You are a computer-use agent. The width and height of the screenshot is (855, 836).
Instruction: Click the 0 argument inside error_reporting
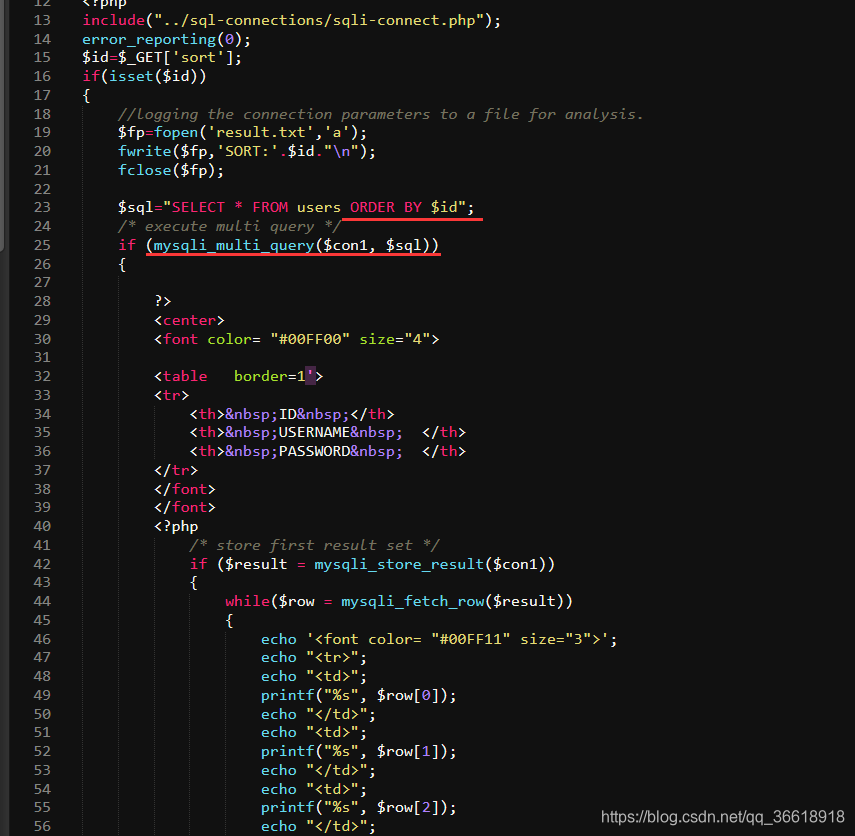[230, 40]
